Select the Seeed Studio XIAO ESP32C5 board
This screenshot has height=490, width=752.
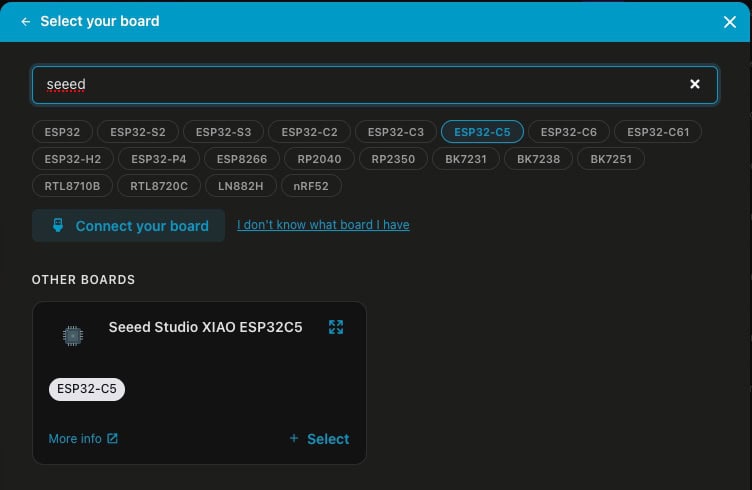click(319, 439)
